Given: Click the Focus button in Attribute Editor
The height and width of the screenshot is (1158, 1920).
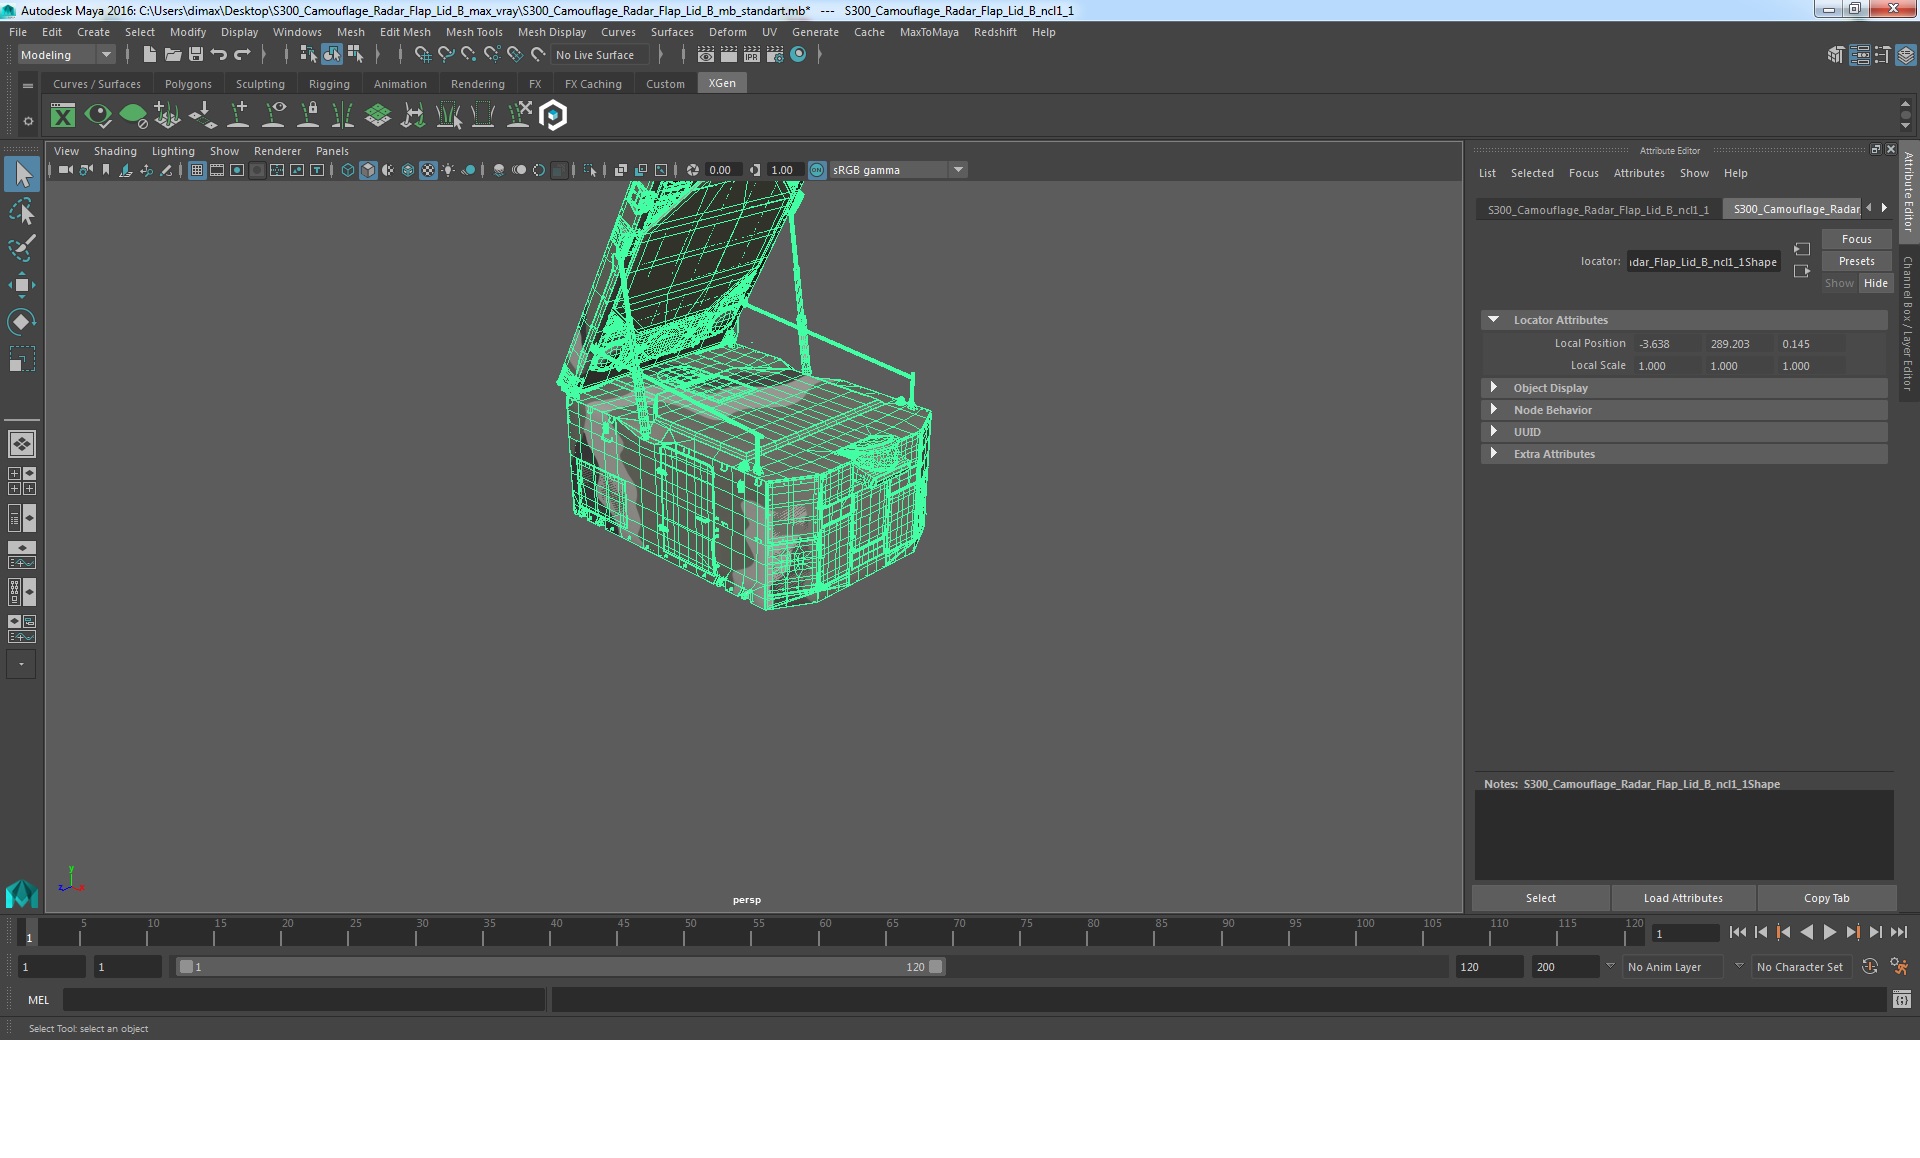Looking at the screenshot, I should click(1856, 239).
